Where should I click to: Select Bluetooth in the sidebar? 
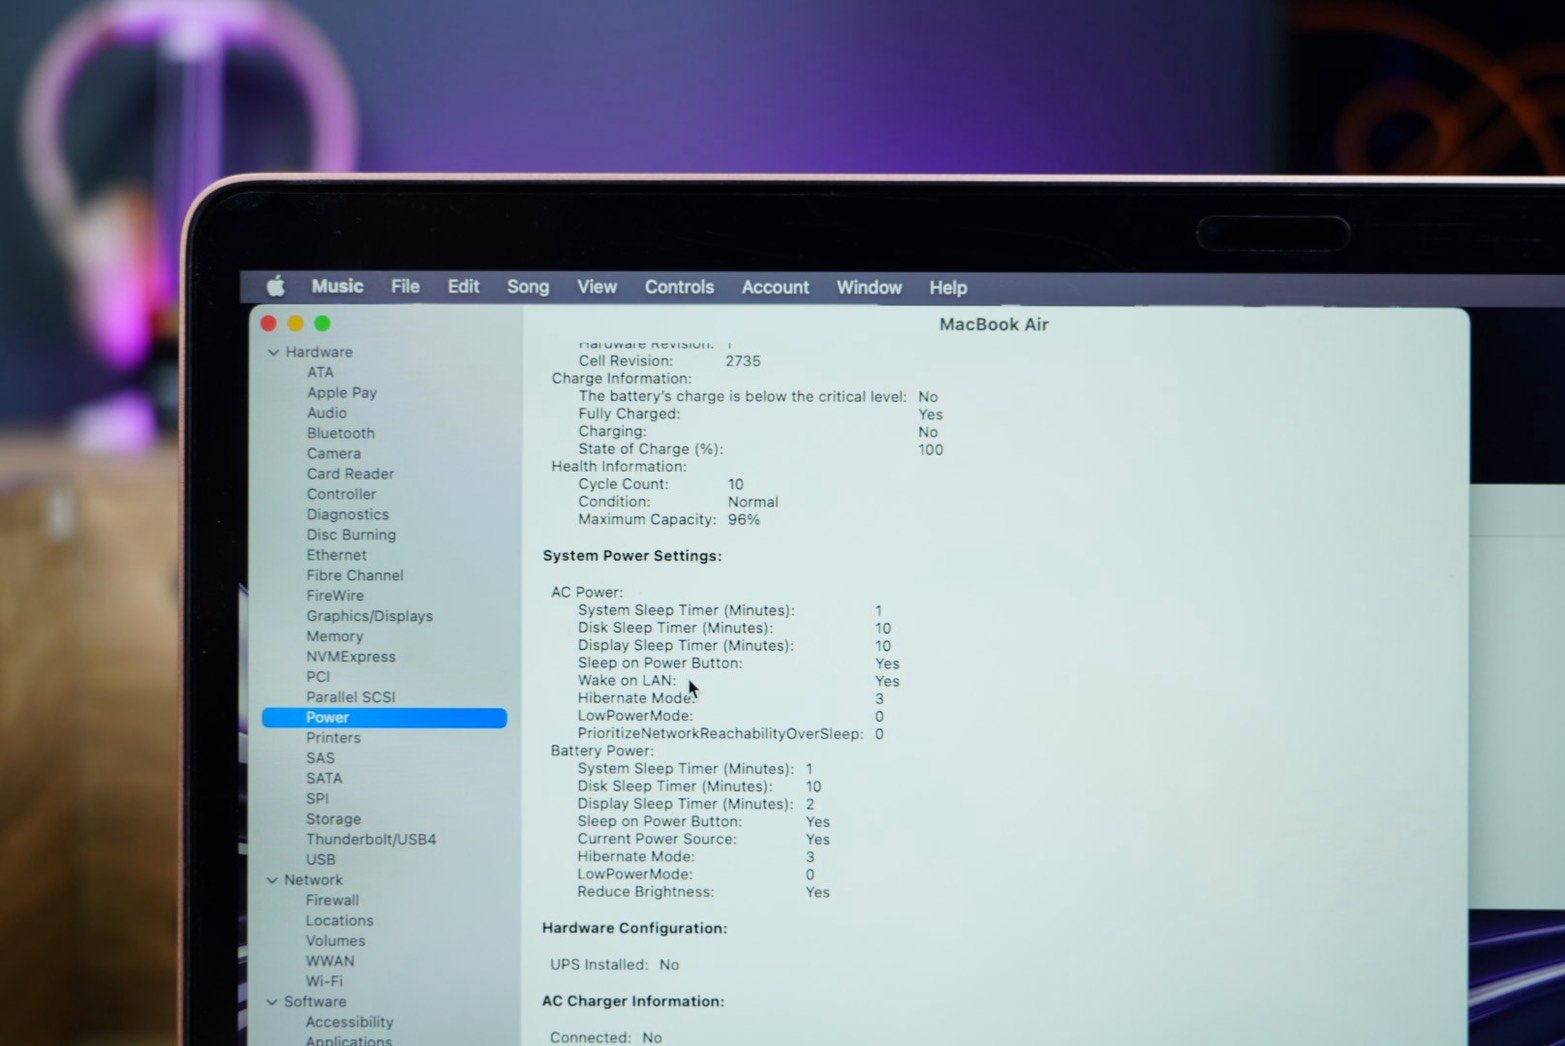point(340,433)
